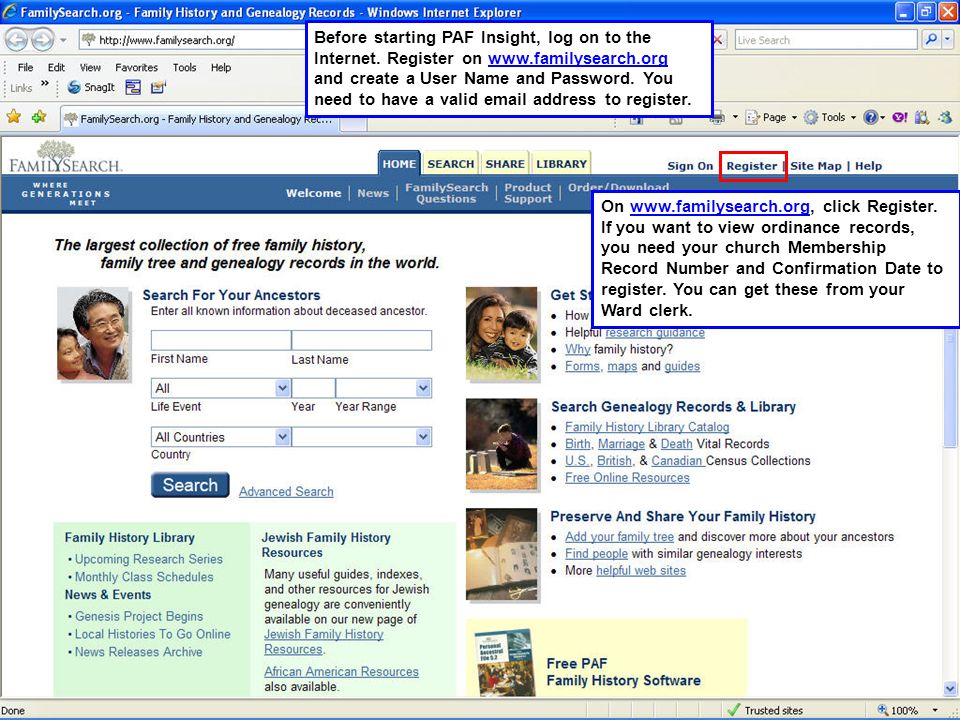Click the blue question-mark Help icon
Viewport: 960px width, 720px height.
870,117
